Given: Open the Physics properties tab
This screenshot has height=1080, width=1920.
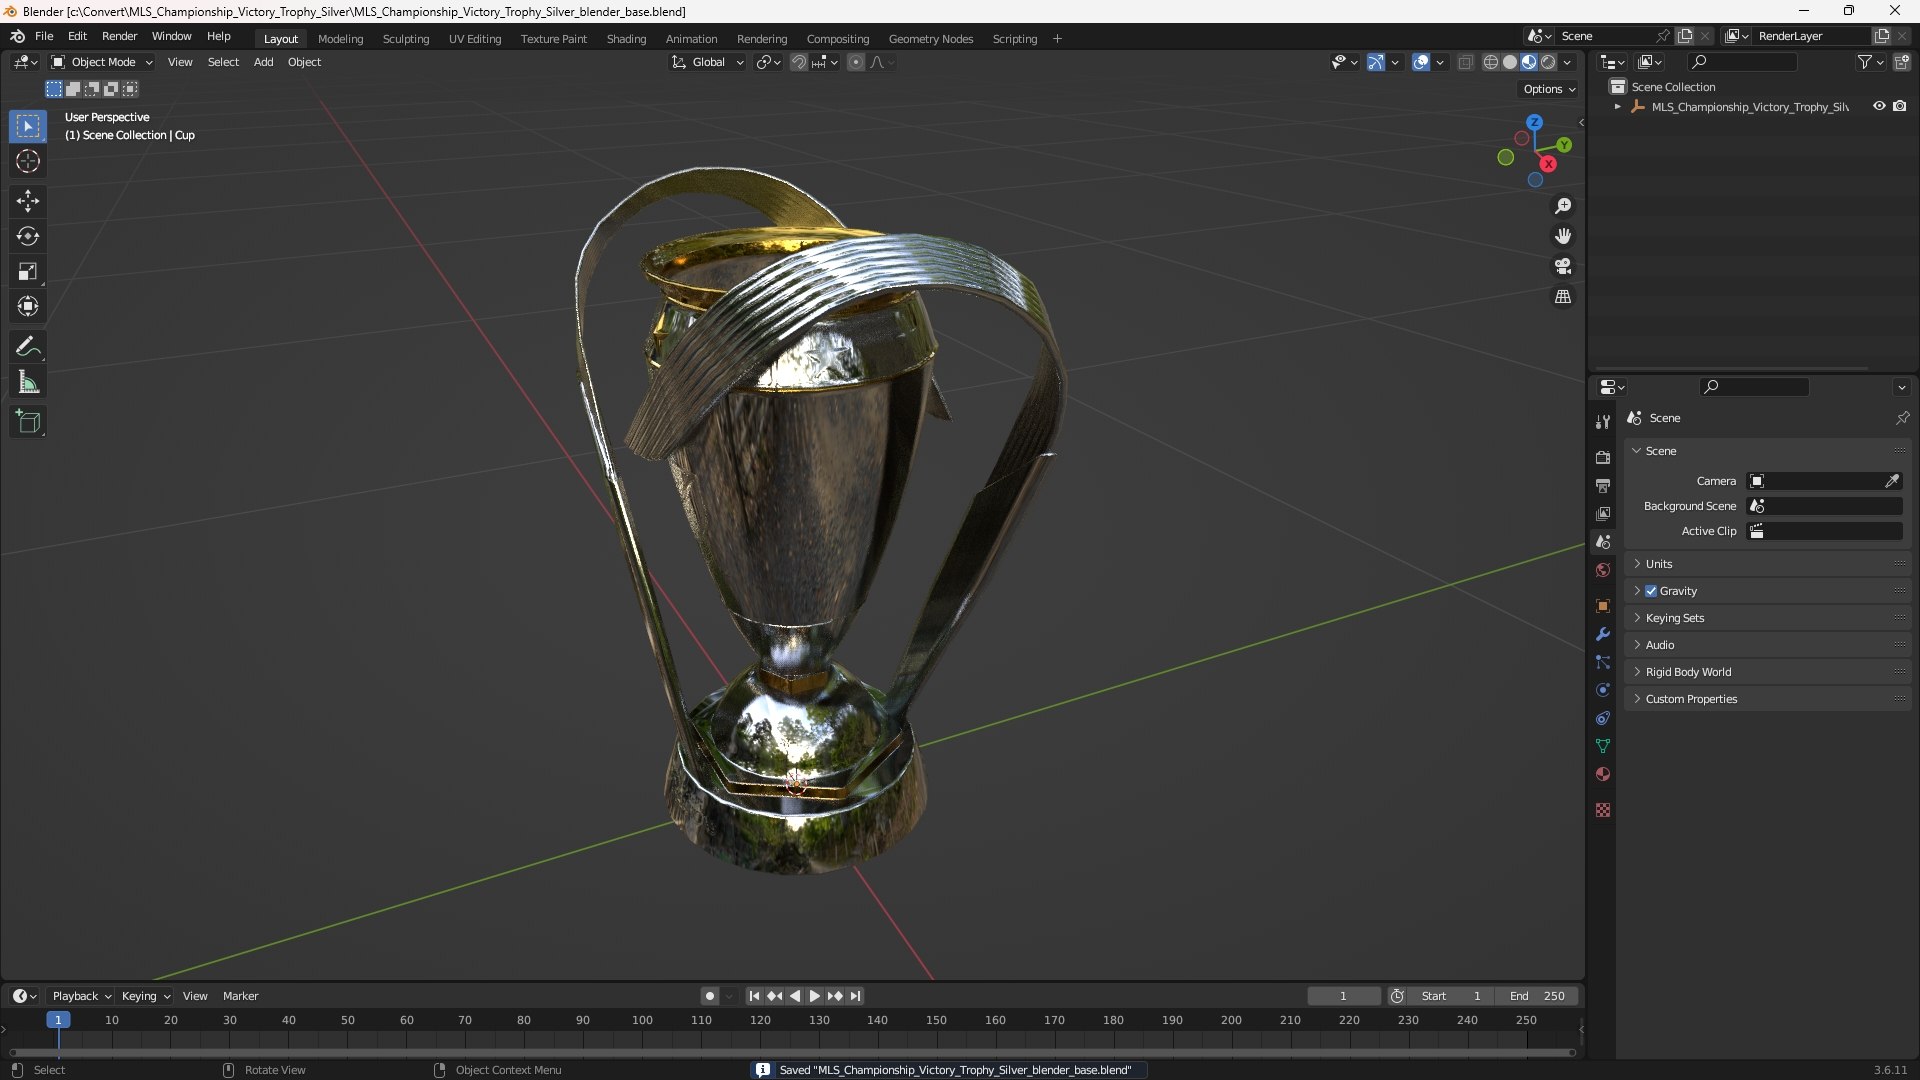Looking at the screenshot, I should click(1603, 690).
